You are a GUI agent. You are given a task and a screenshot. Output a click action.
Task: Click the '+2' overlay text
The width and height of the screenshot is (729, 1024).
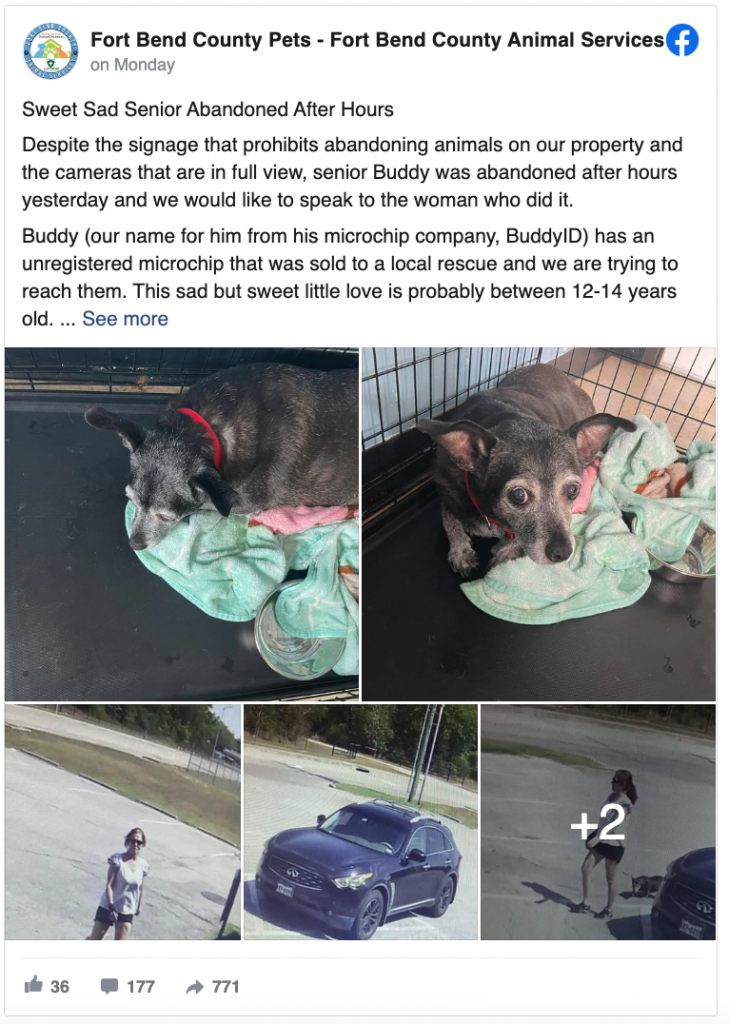click(598, 824)
